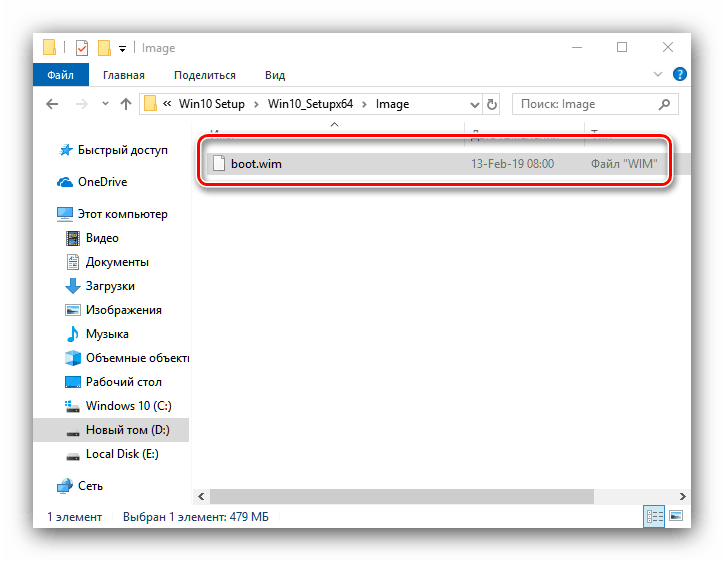Click the Properties checkmark icon in the title bar
Screen dimensions: 724x561
pos(82,48)
